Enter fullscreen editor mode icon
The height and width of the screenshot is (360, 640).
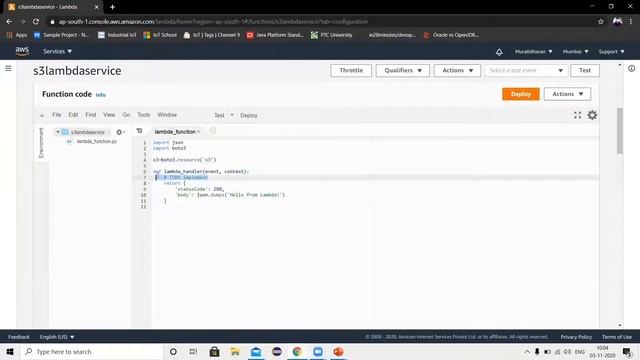coord(577,115)
